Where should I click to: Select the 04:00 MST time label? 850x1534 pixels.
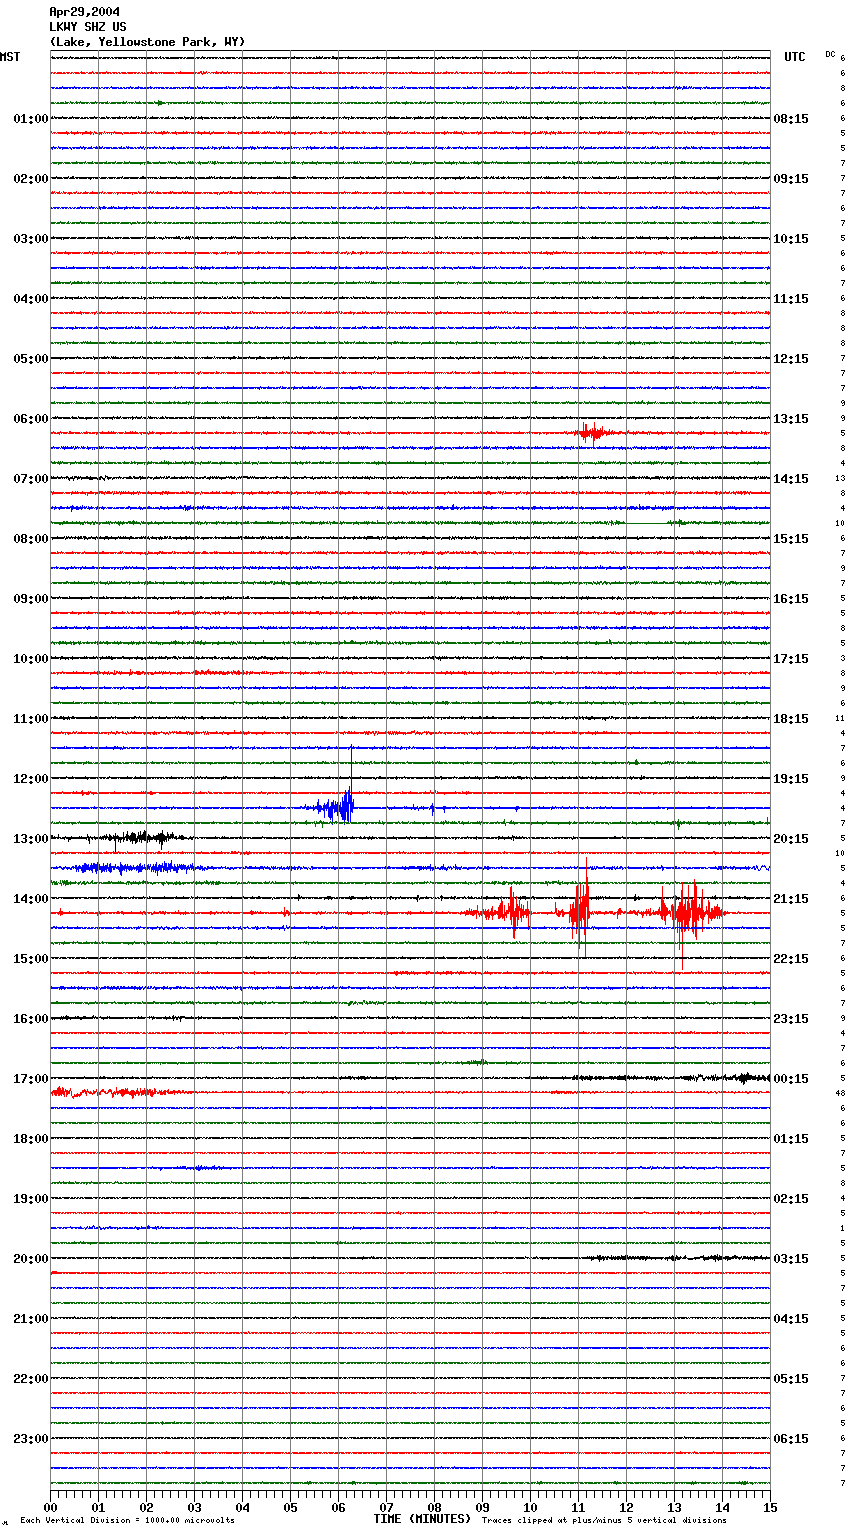[30, 299]
